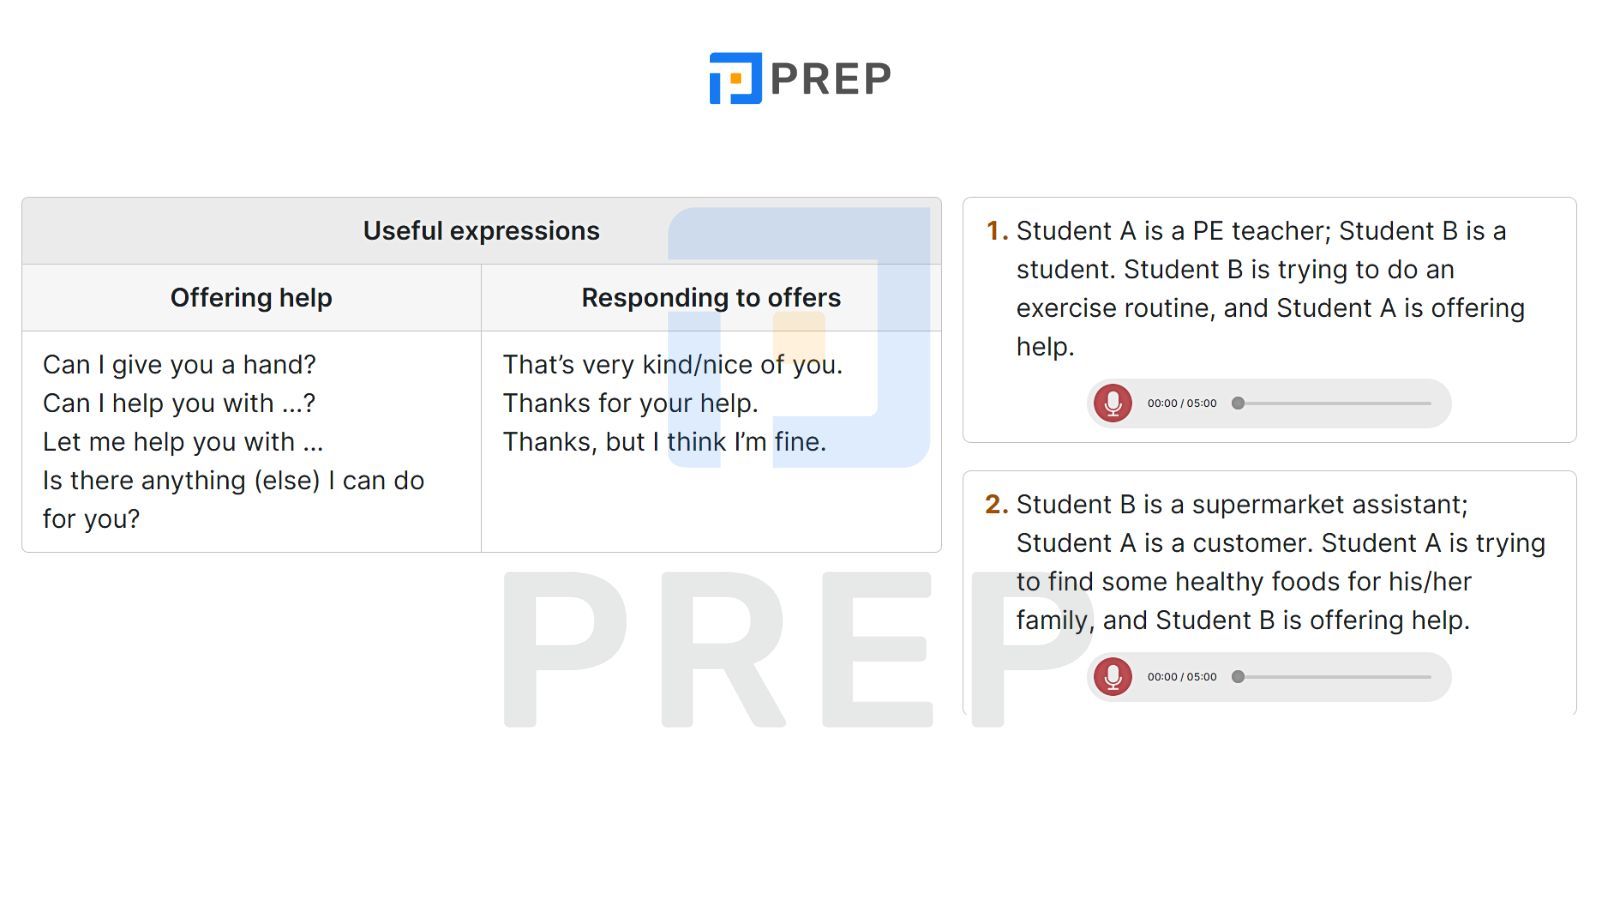
Task: Click 'Thanks, but I think I'm fine.'
Action: coord(664,442)
